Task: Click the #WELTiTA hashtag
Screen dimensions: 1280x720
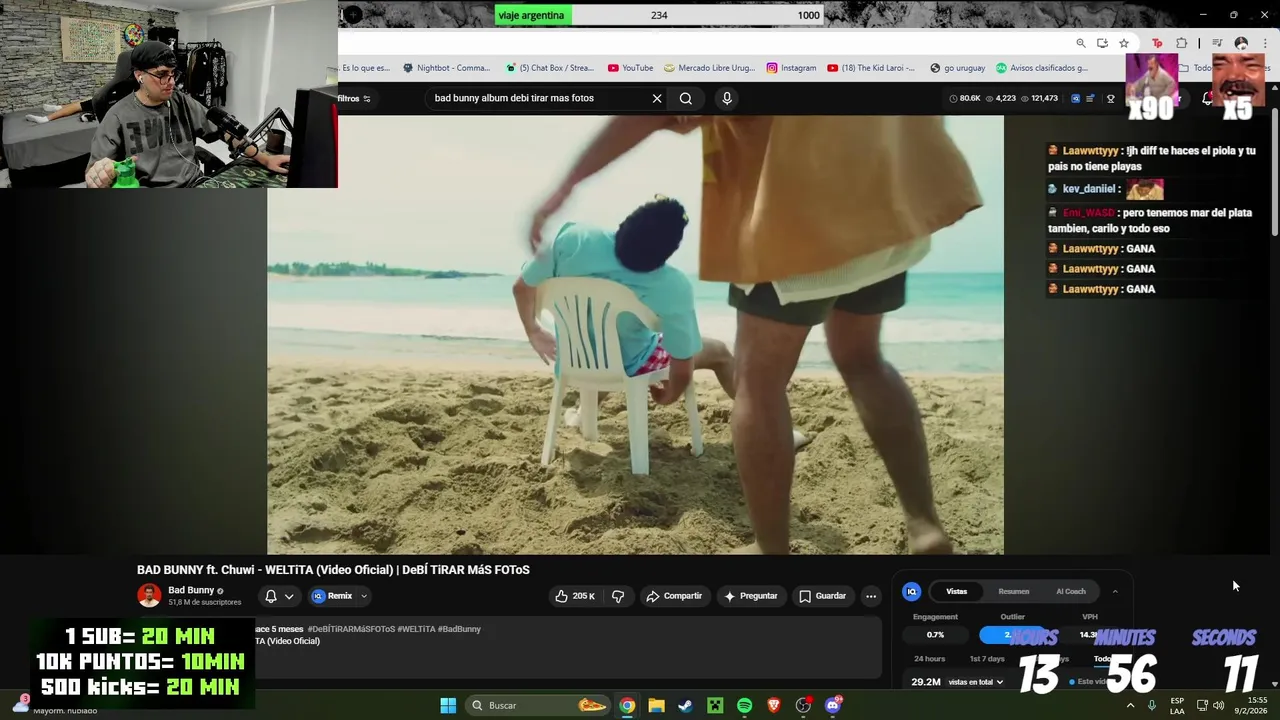Action: (x=416, y=629)
